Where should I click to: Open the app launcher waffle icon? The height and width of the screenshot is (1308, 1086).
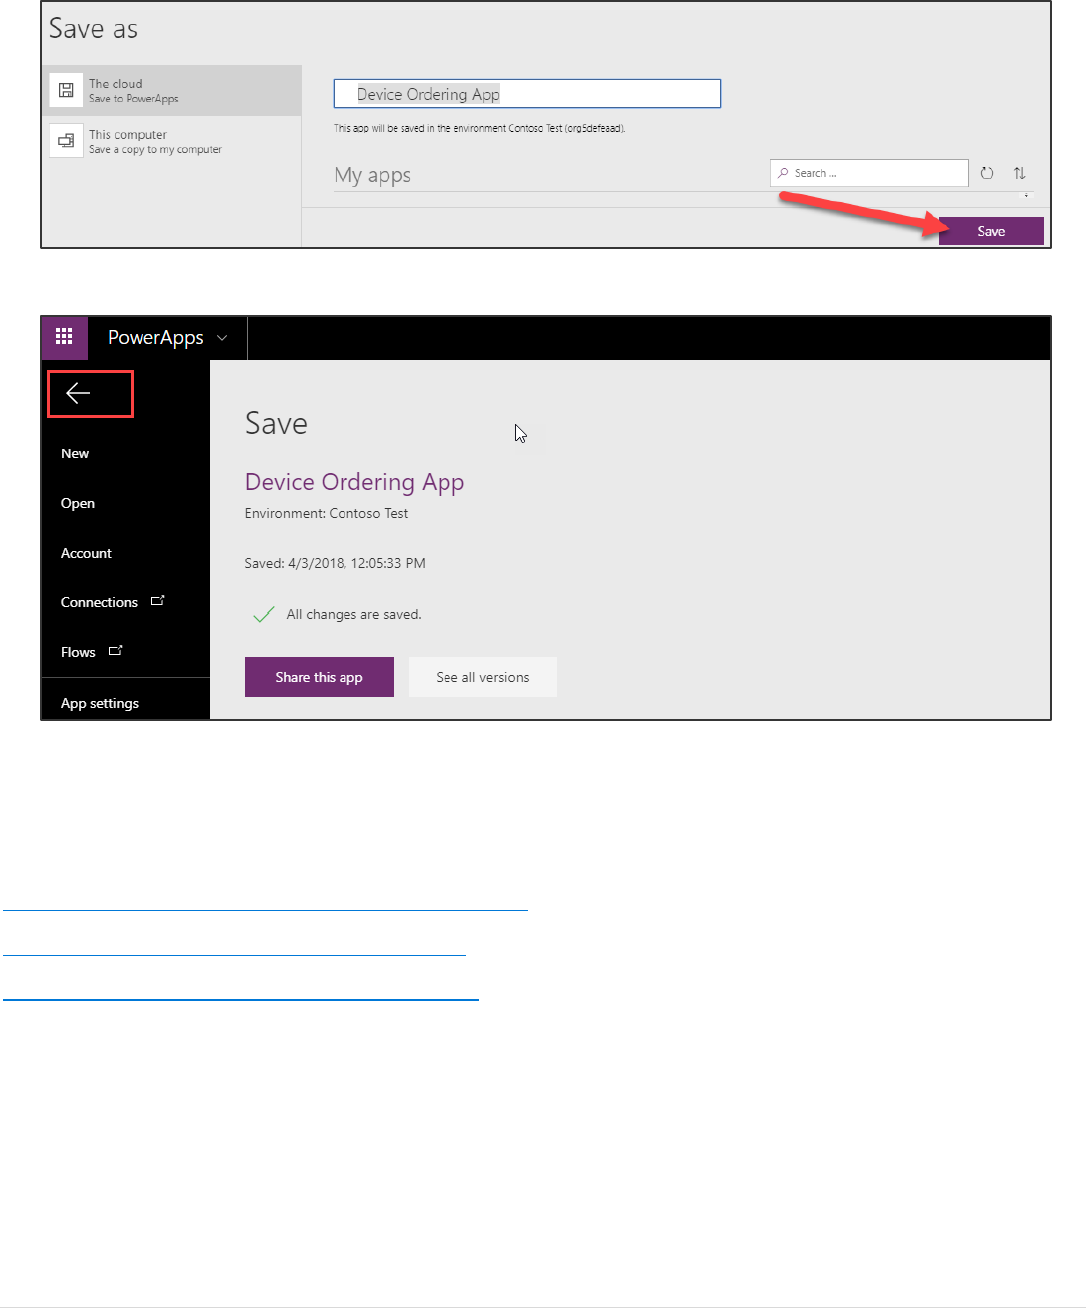coord(64,337)
